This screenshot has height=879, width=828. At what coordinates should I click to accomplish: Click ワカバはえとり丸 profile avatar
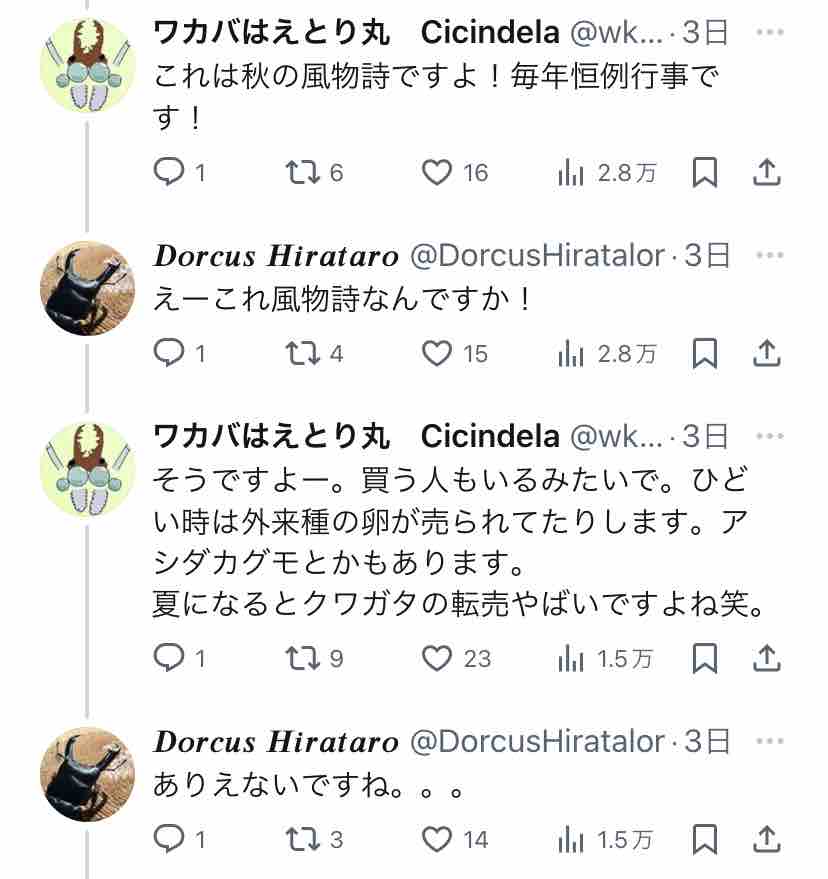click(x=88, y=65)
